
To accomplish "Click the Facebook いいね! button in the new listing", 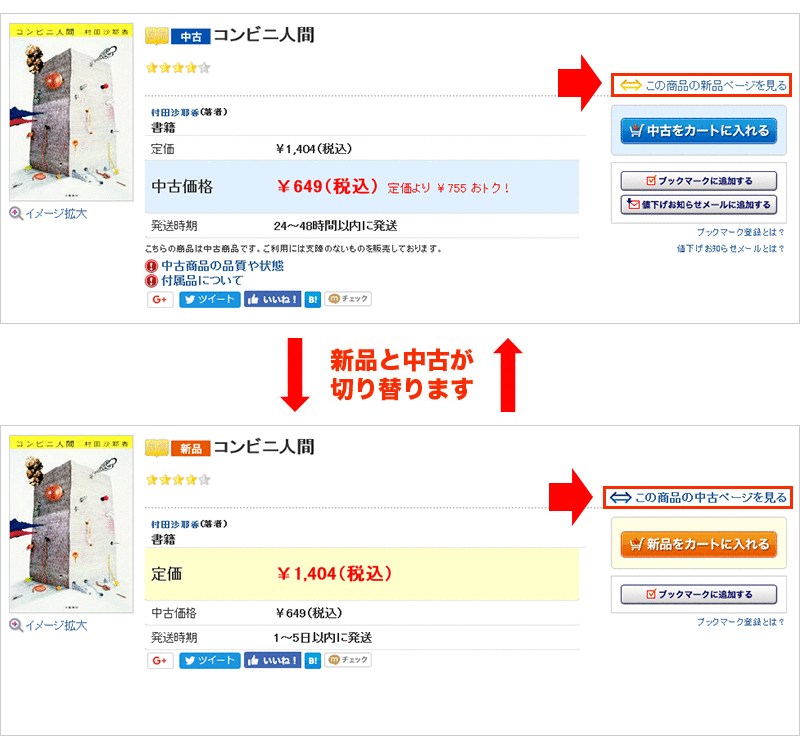I will (x=272, y=660).
